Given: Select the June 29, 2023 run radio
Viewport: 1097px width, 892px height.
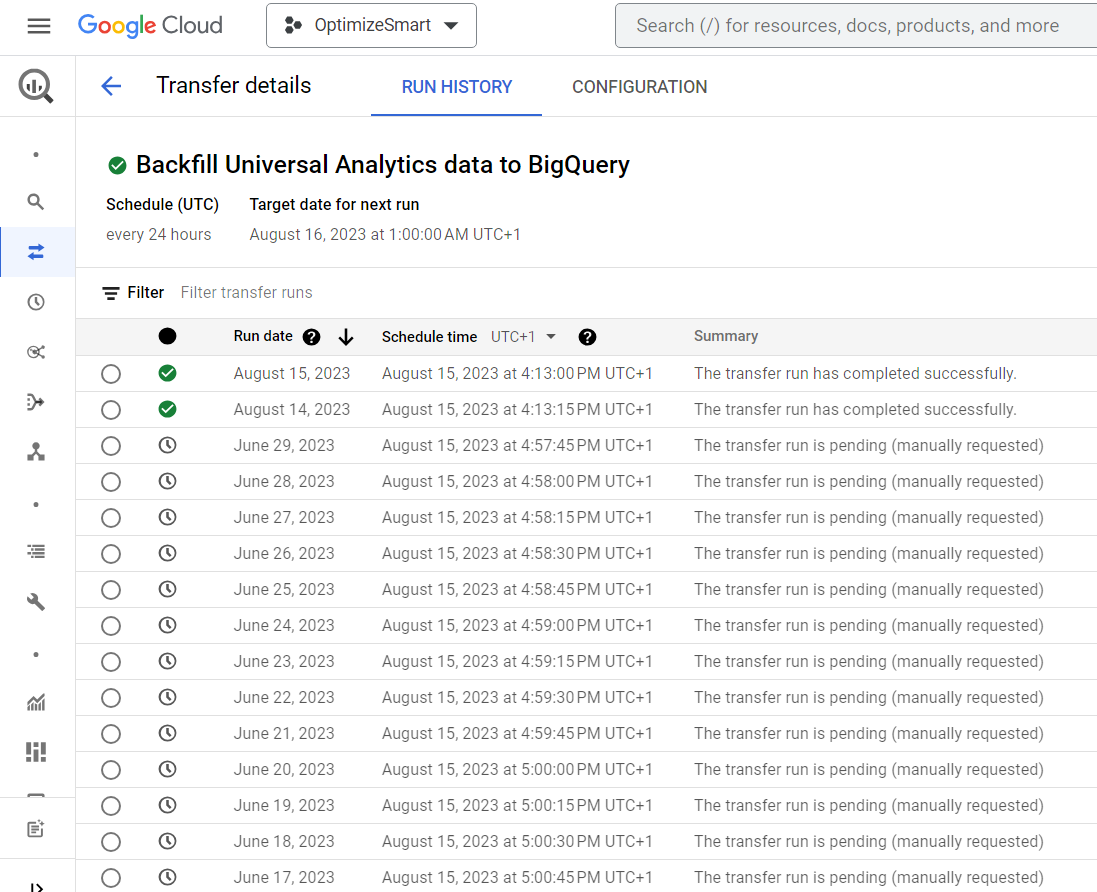Looking at the screenshot, I should click(x=111, y=446).
